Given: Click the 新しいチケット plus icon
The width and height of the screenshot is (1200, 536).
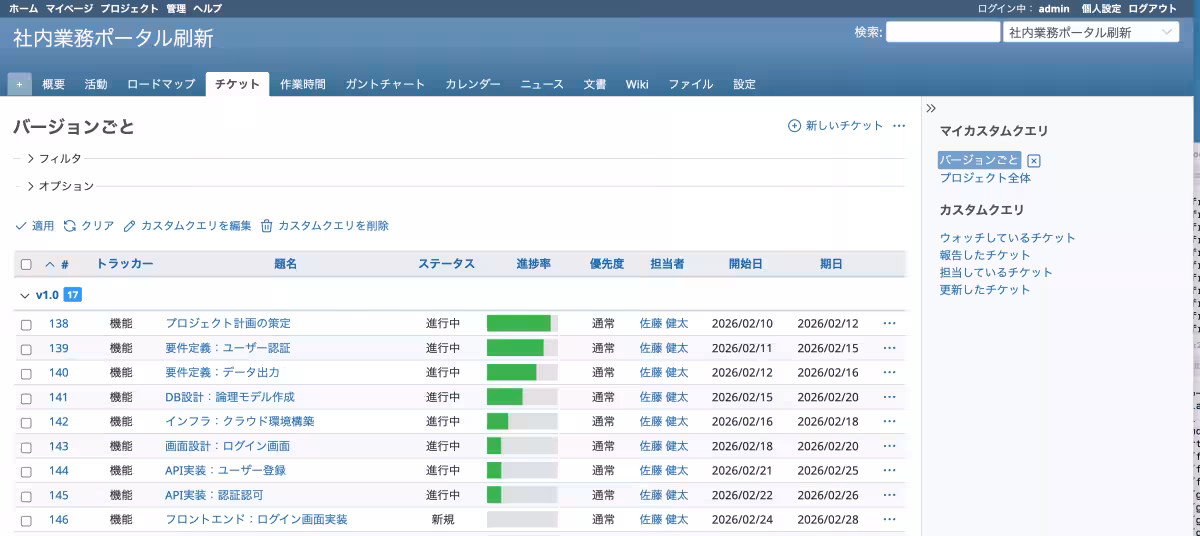Looking at the screenshot, I should click(x=794, y=126).
